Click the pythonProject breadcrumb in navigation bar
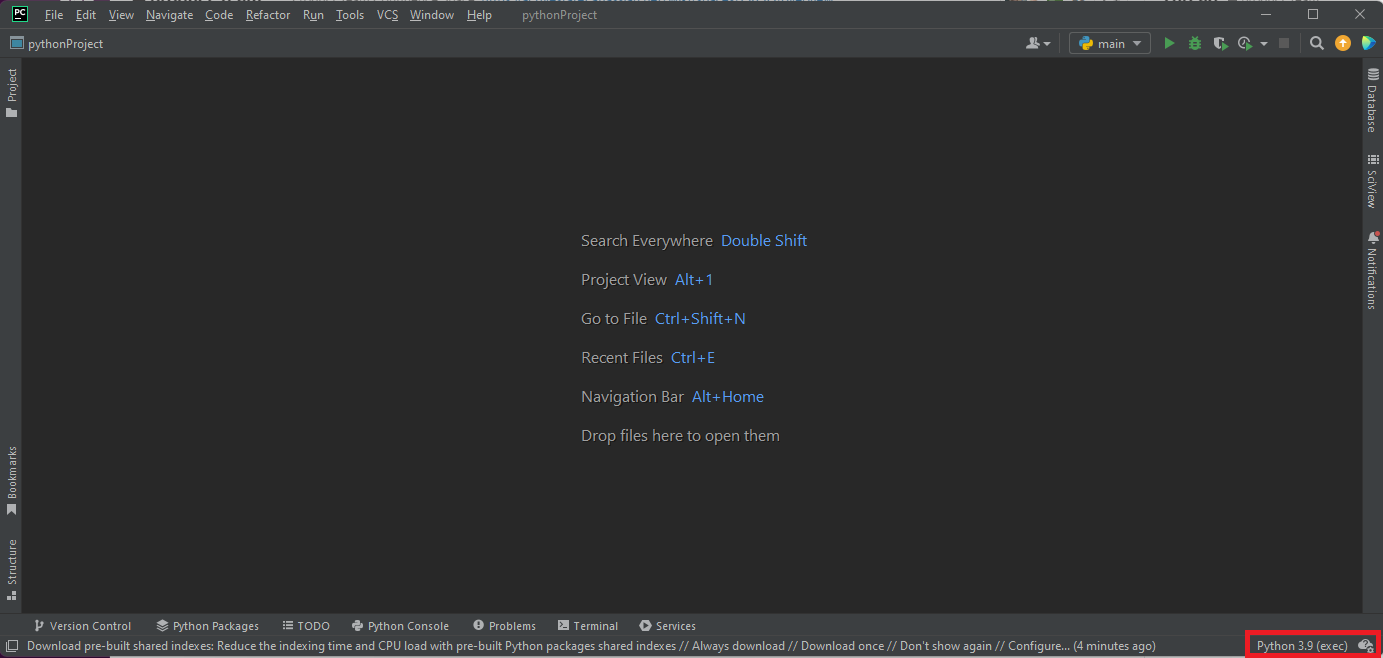 pos(66,44)
